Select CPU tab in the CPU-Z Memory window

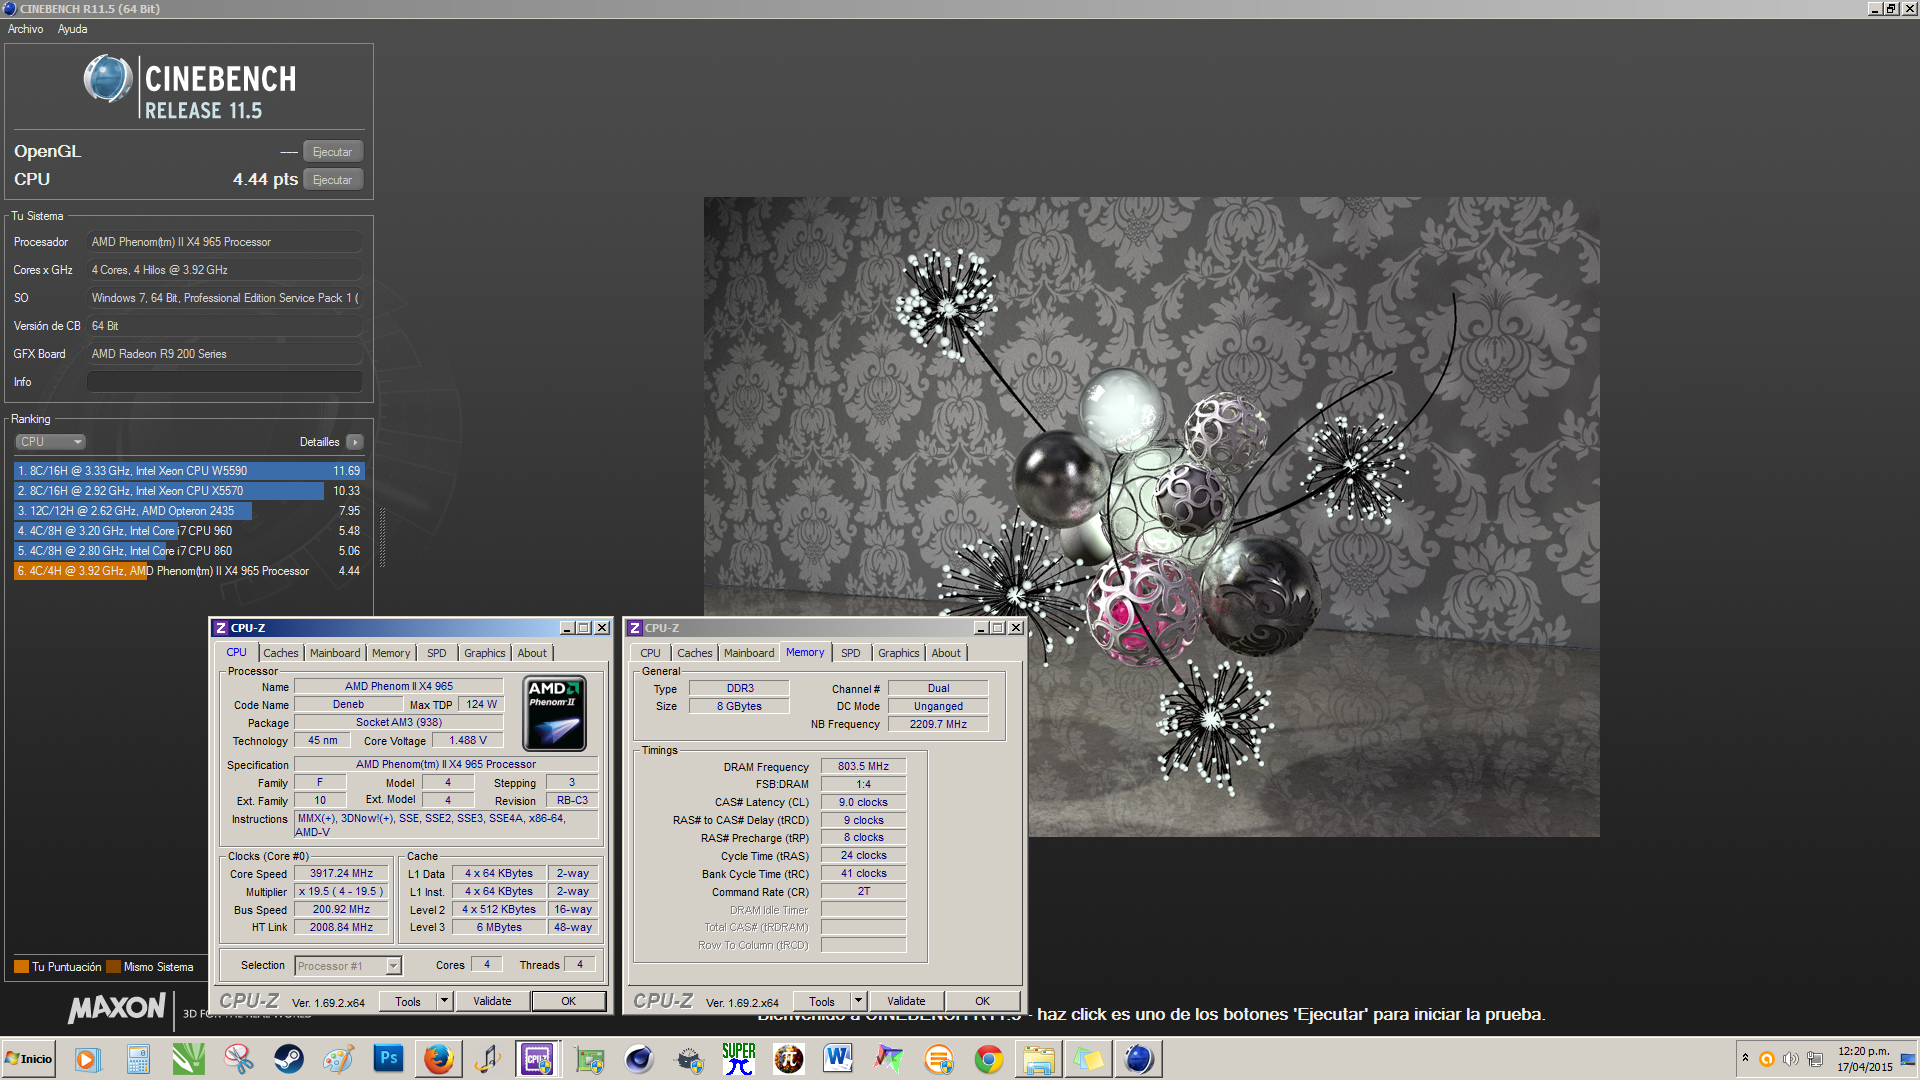point(651,653)
